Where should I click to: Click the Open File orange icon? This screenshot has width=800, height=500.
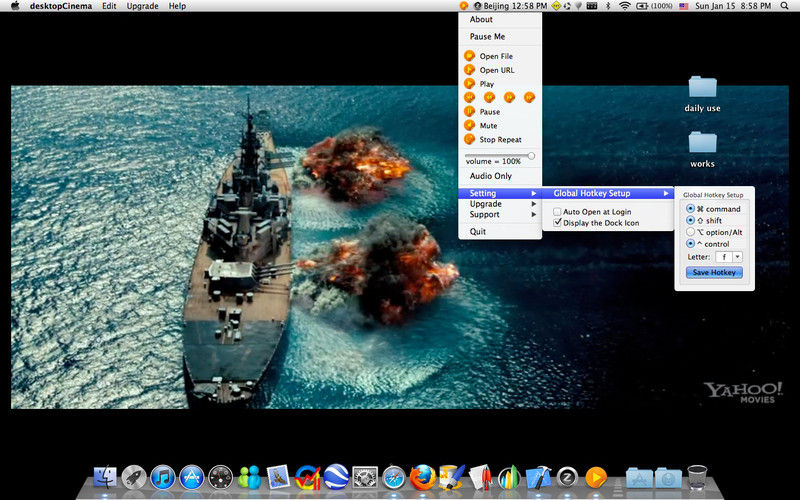469,56
